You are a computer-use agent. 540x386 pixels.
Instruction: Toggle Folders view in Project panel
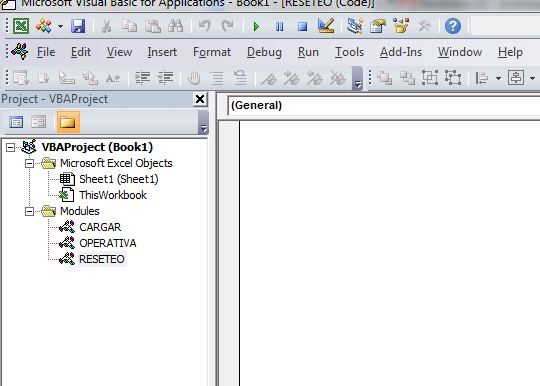[x=68, y=122]
